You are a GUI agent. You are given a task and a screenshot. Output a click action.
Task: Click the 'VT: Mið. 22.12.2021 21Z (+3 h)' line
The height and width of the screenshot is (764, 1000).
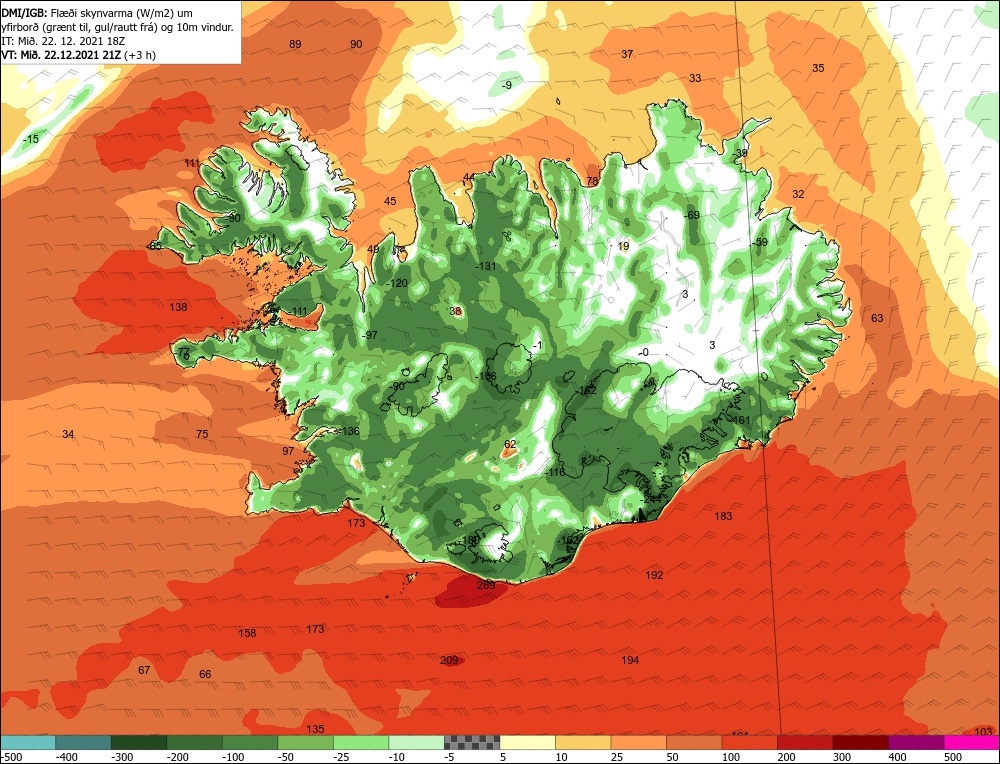(78, 55)
